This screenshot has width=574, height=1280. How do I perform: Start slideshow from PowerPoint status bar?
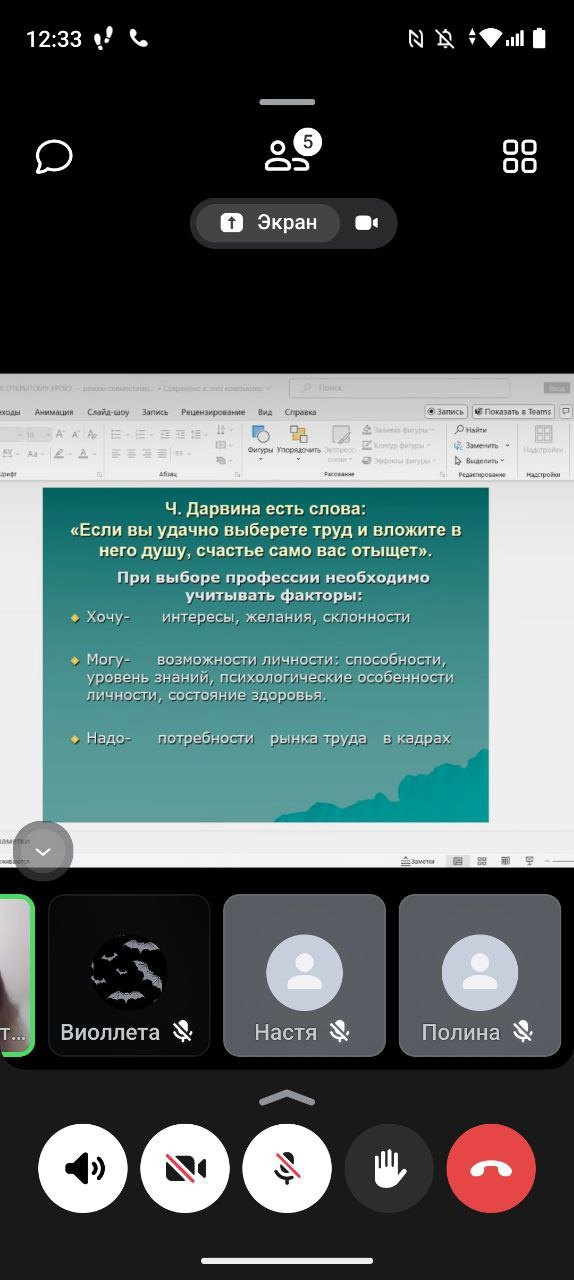tap(530, 860)
